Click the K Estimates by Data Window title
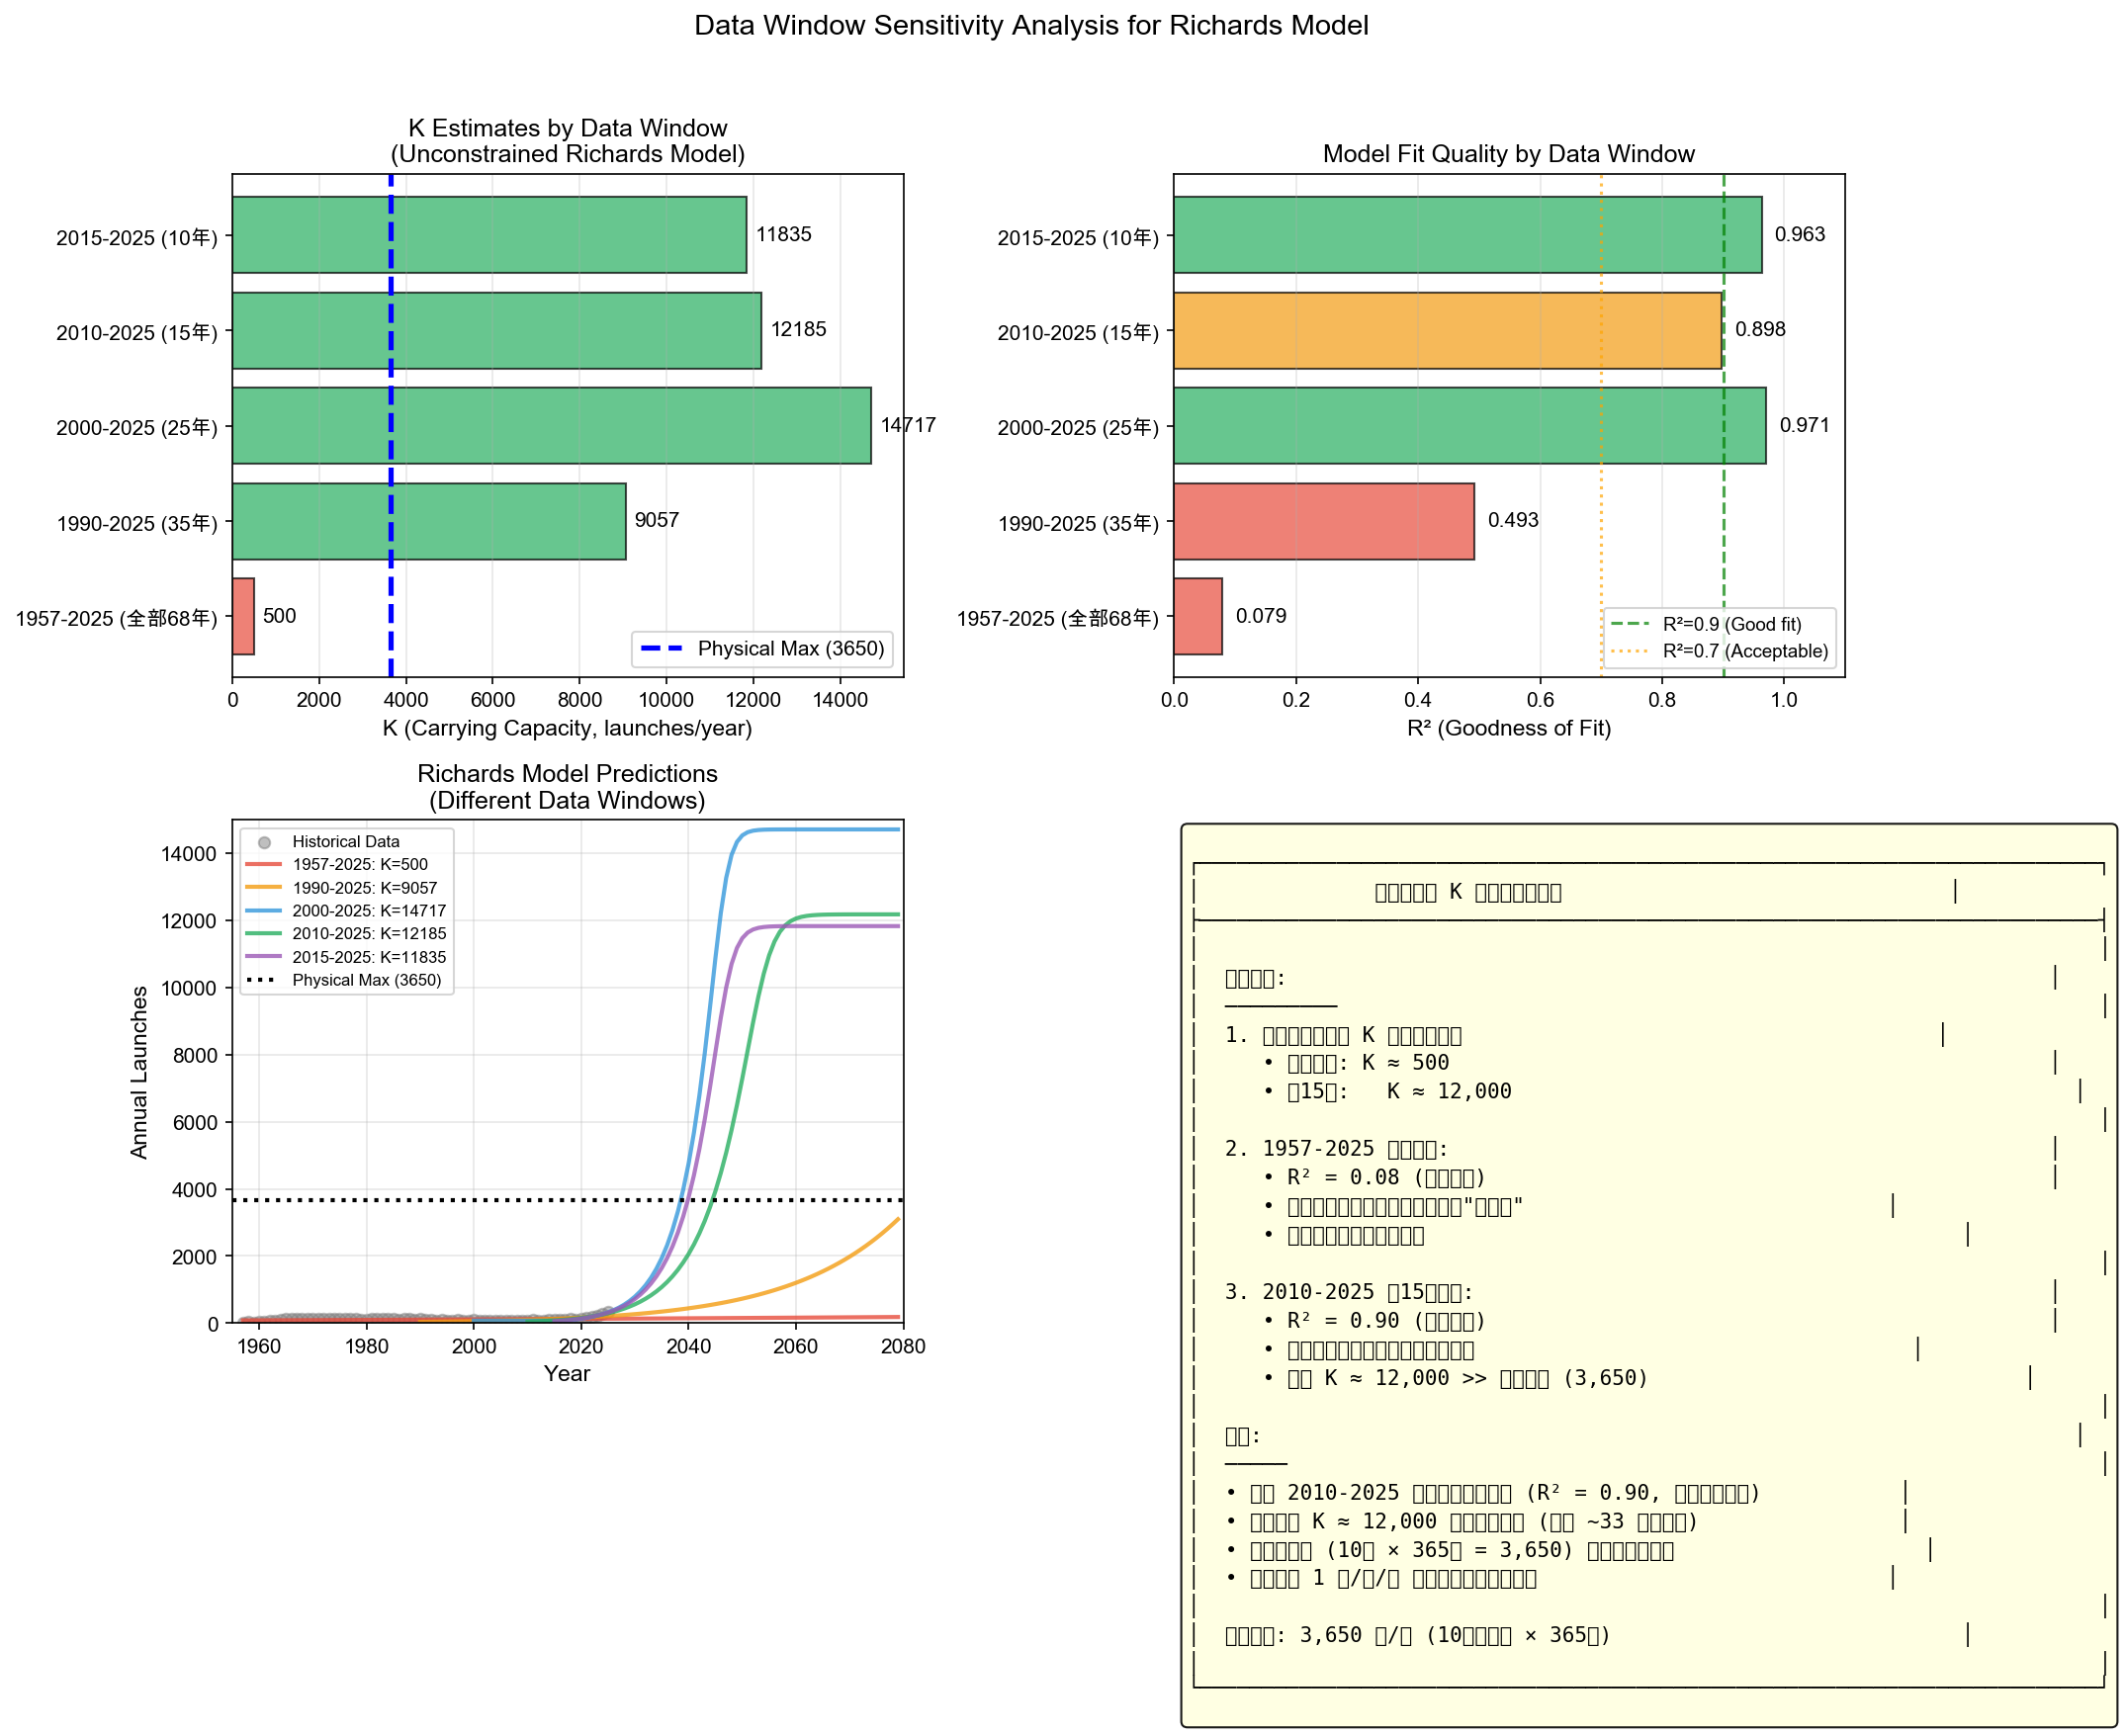The width and height of the screenshot is (2126, 1736). (567, 129)
